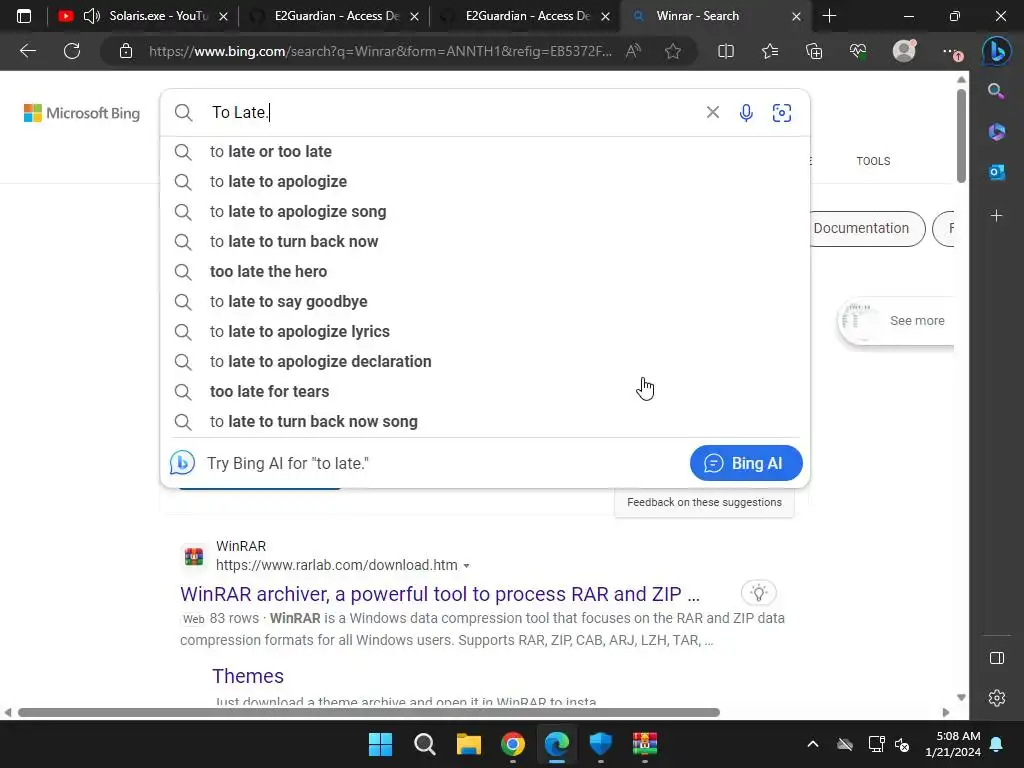Open the Bing Copilot sidebar icon
1024x768 pixels.
[x=997, y=51]
